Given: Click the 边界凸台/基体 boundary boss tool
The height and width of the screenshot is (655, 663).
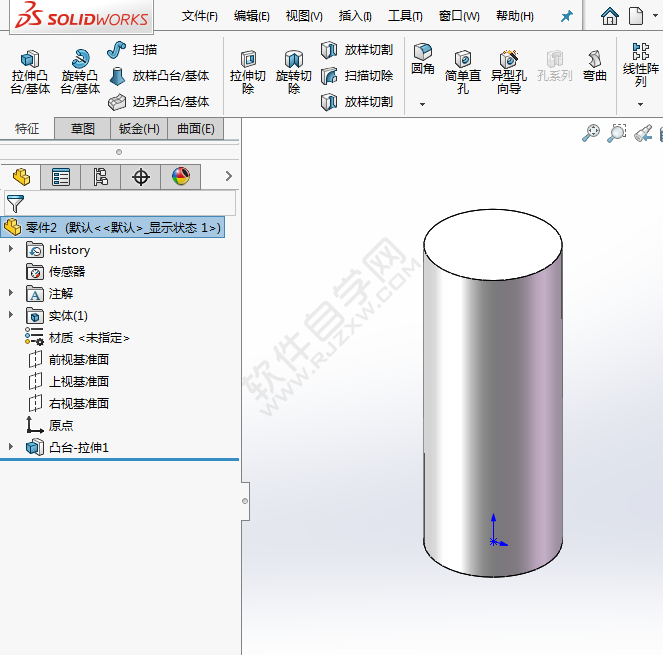Looking at the screenshot, I should pos(159,102).
